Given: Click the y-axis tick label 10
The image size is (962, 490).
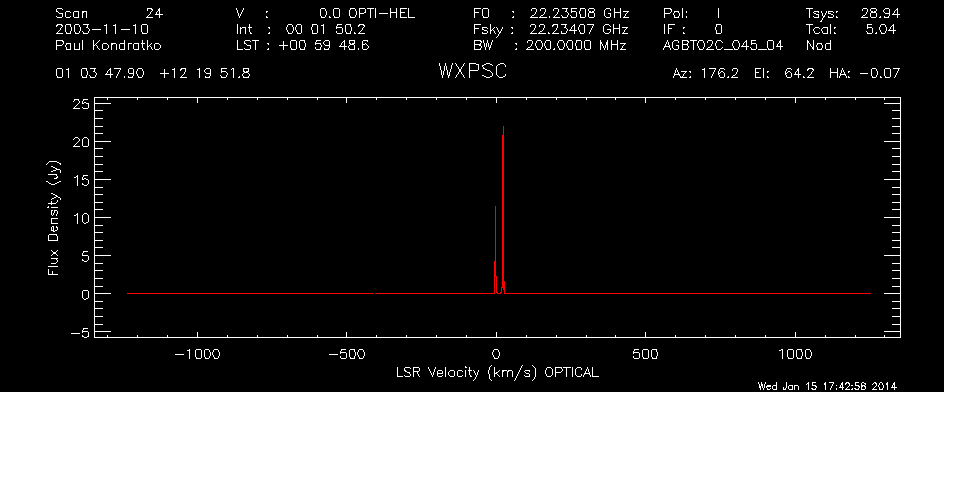Looking at the screenshot, I should pos(82,218).
